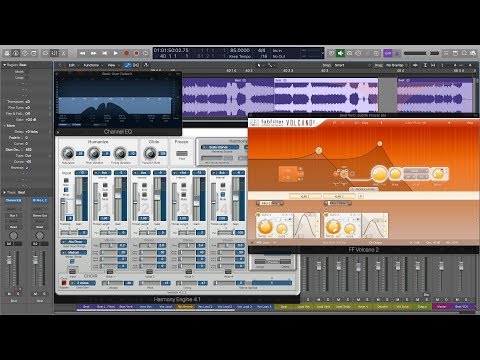
Task: Click the Fast Forward transport button
Action: point(93,53)
